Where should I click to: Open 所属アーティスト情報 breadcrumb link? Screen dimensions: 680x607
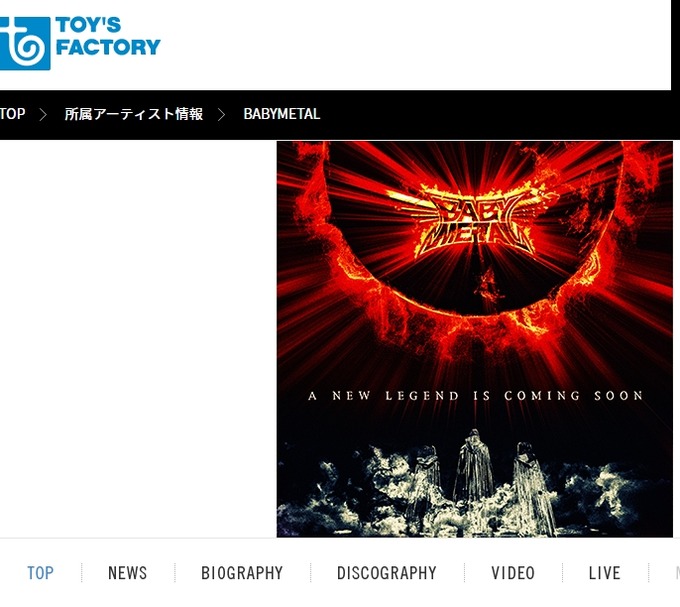coord(134,114)
